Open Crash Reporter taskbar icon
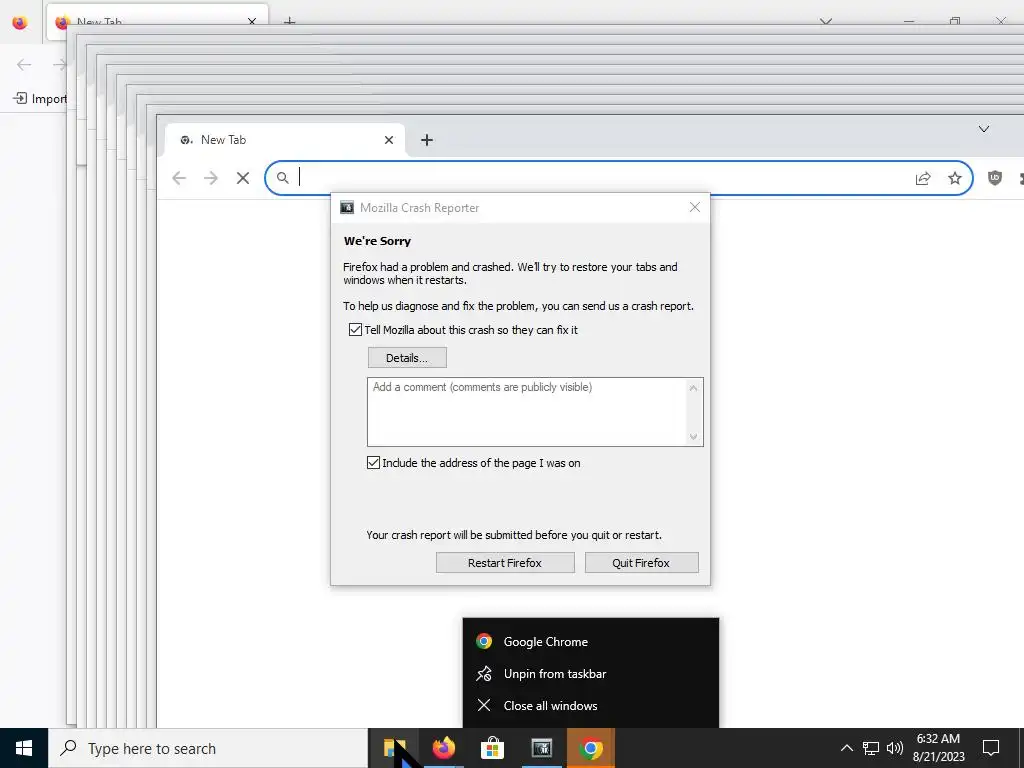 coord(541,748)
